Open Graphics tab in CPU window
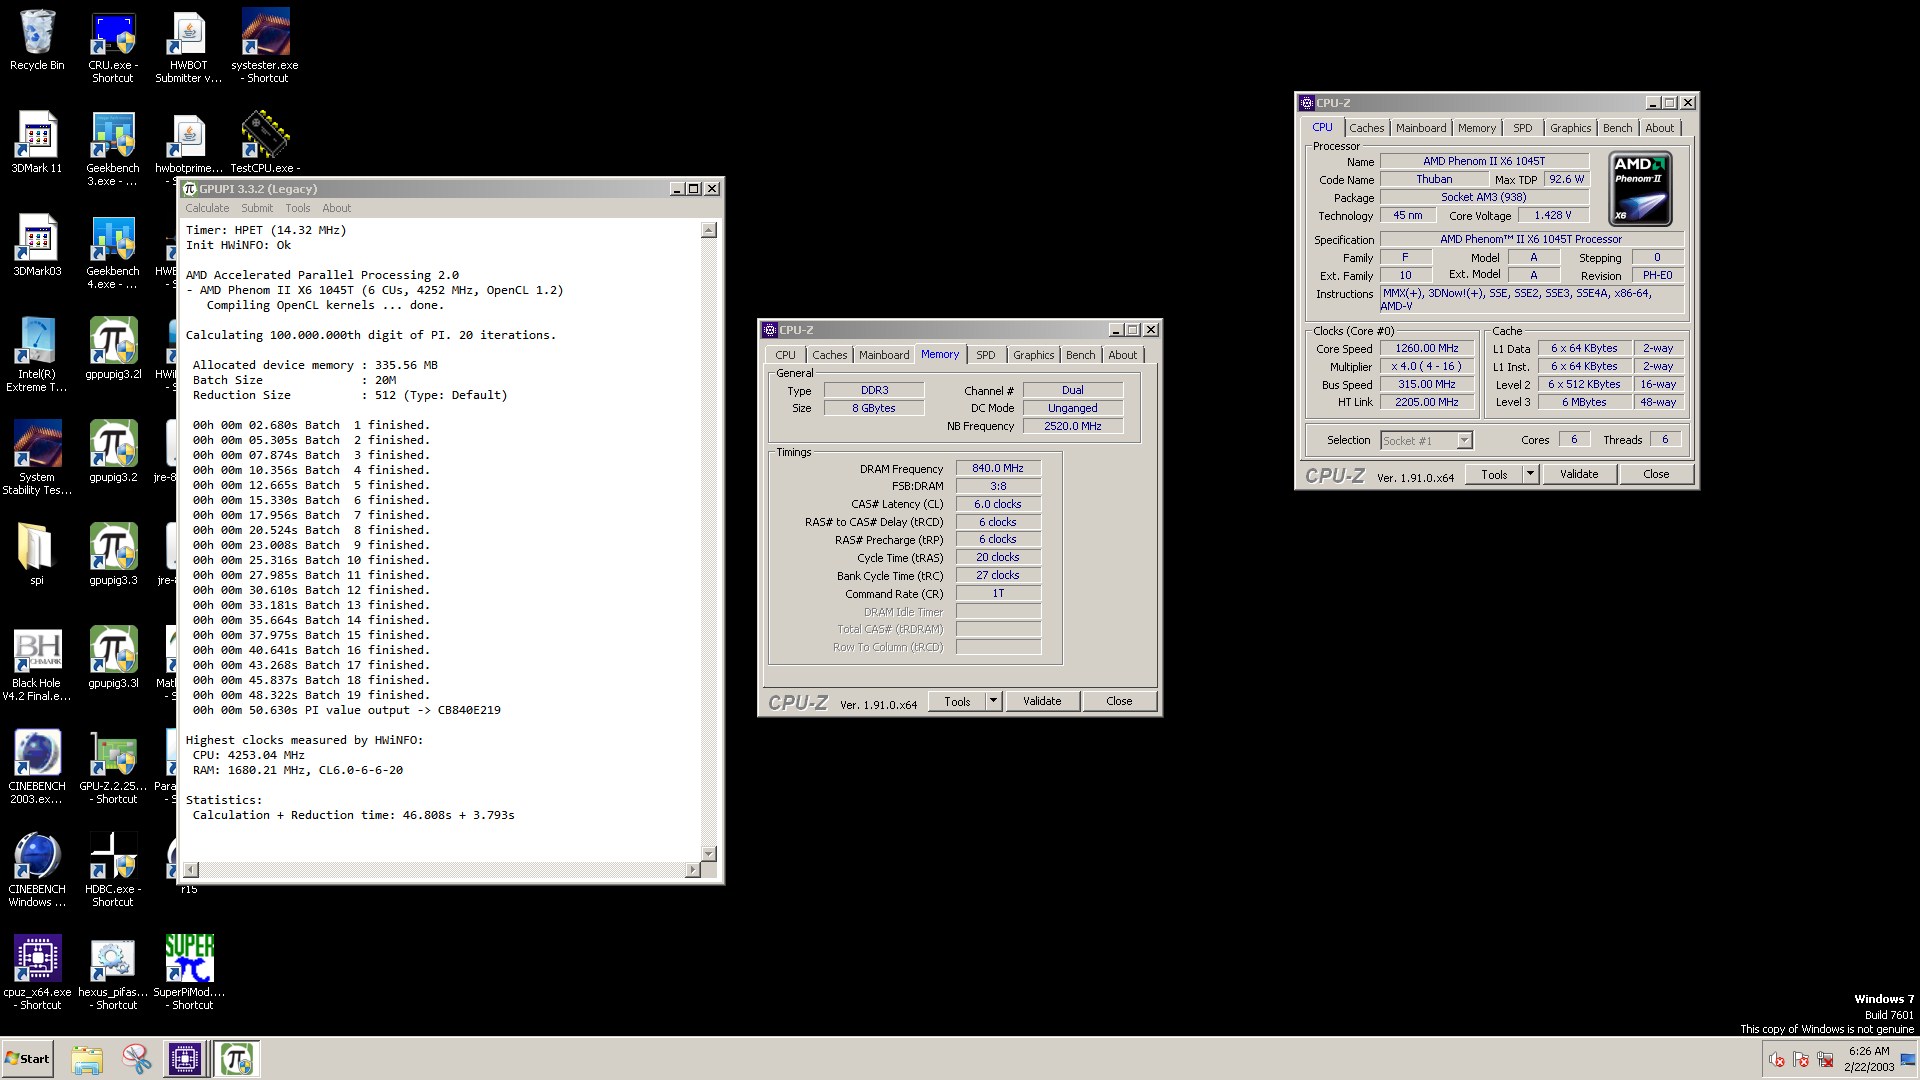Image resolution: width=1920 pixels, height=1080 pixels. tap(1570, 128)
